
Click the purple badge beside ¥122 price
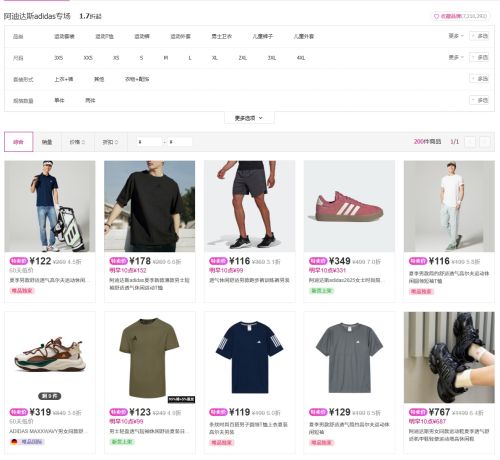(18, 261)
